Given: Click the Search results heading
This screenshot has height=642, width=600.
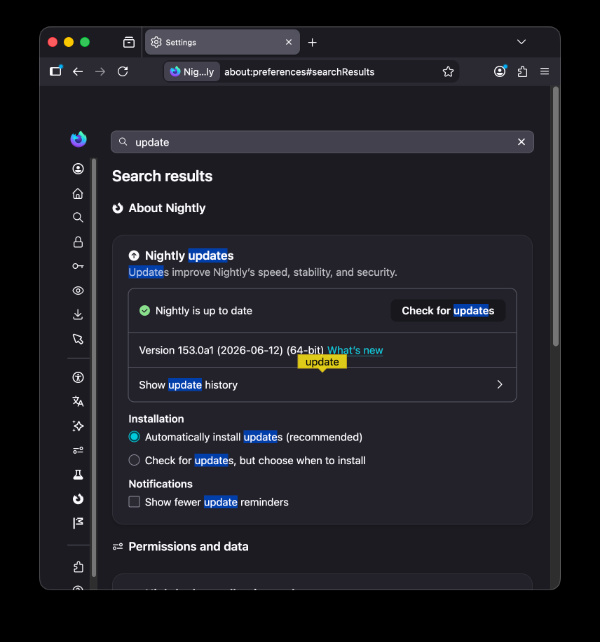Looking at the screenshot, I should [162, 176].
